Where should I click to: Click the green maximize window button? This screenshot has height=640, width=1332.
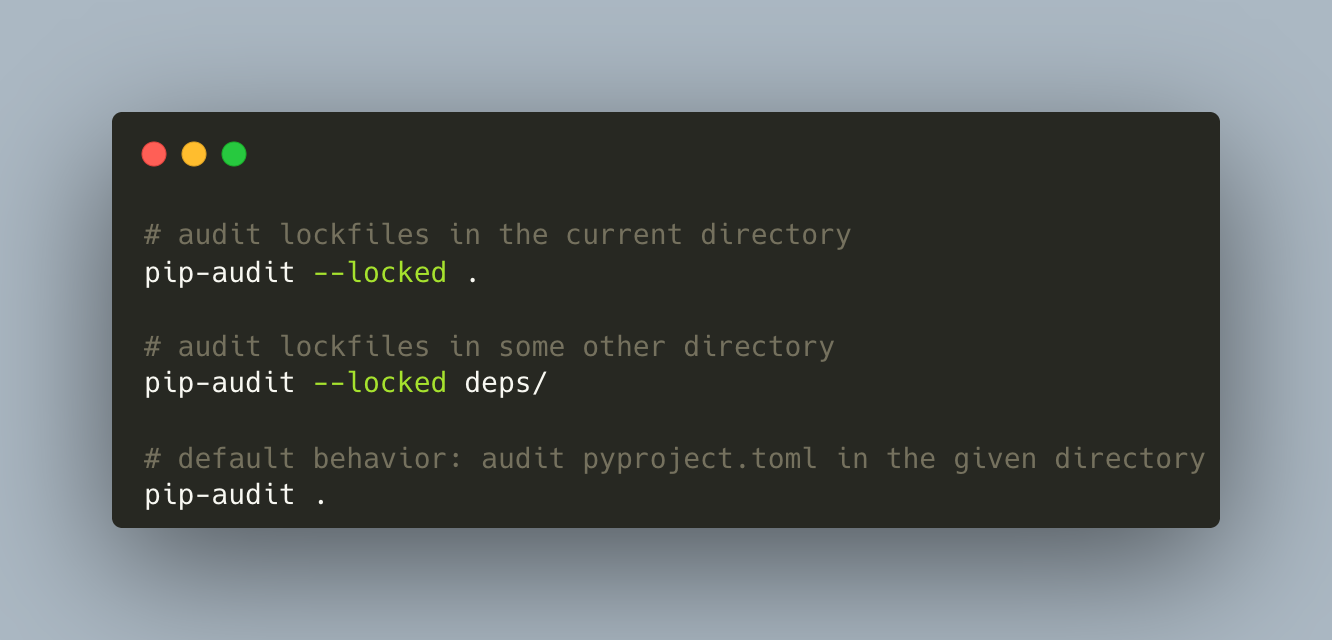click(234, 154)
